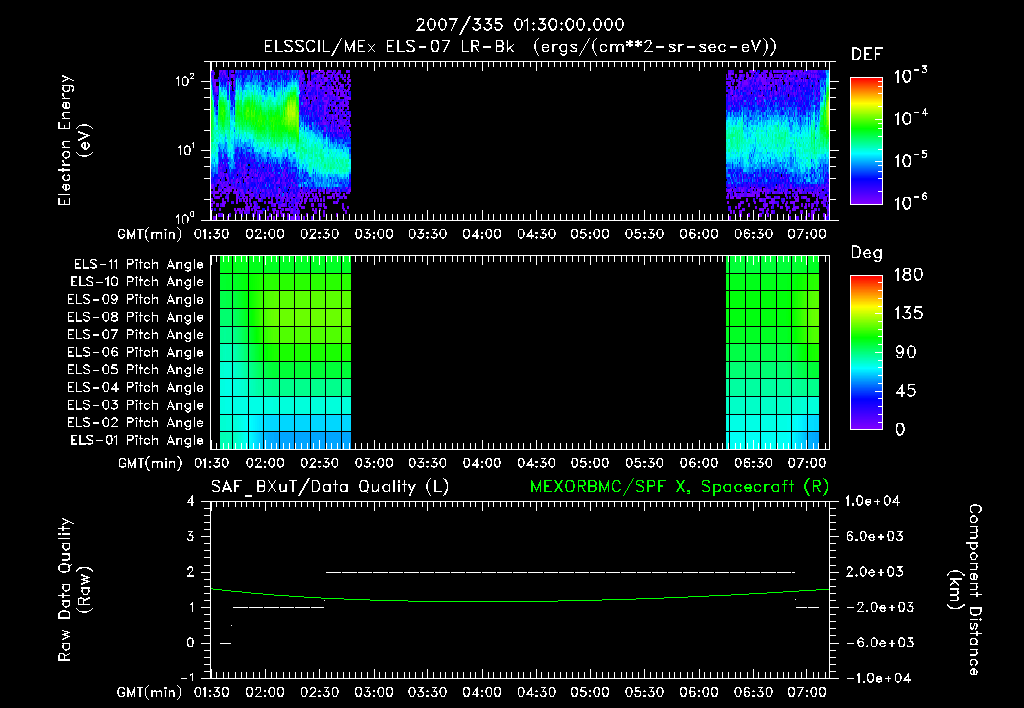Select the "1.0e+04" component distance tick
This screenshot has width=1024, height=708.
pyautogui.click(x=872, y=502)
